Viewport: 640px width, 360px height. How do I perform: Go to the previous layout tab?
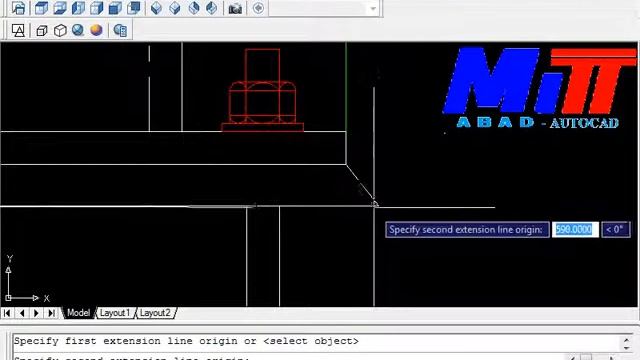22,313
